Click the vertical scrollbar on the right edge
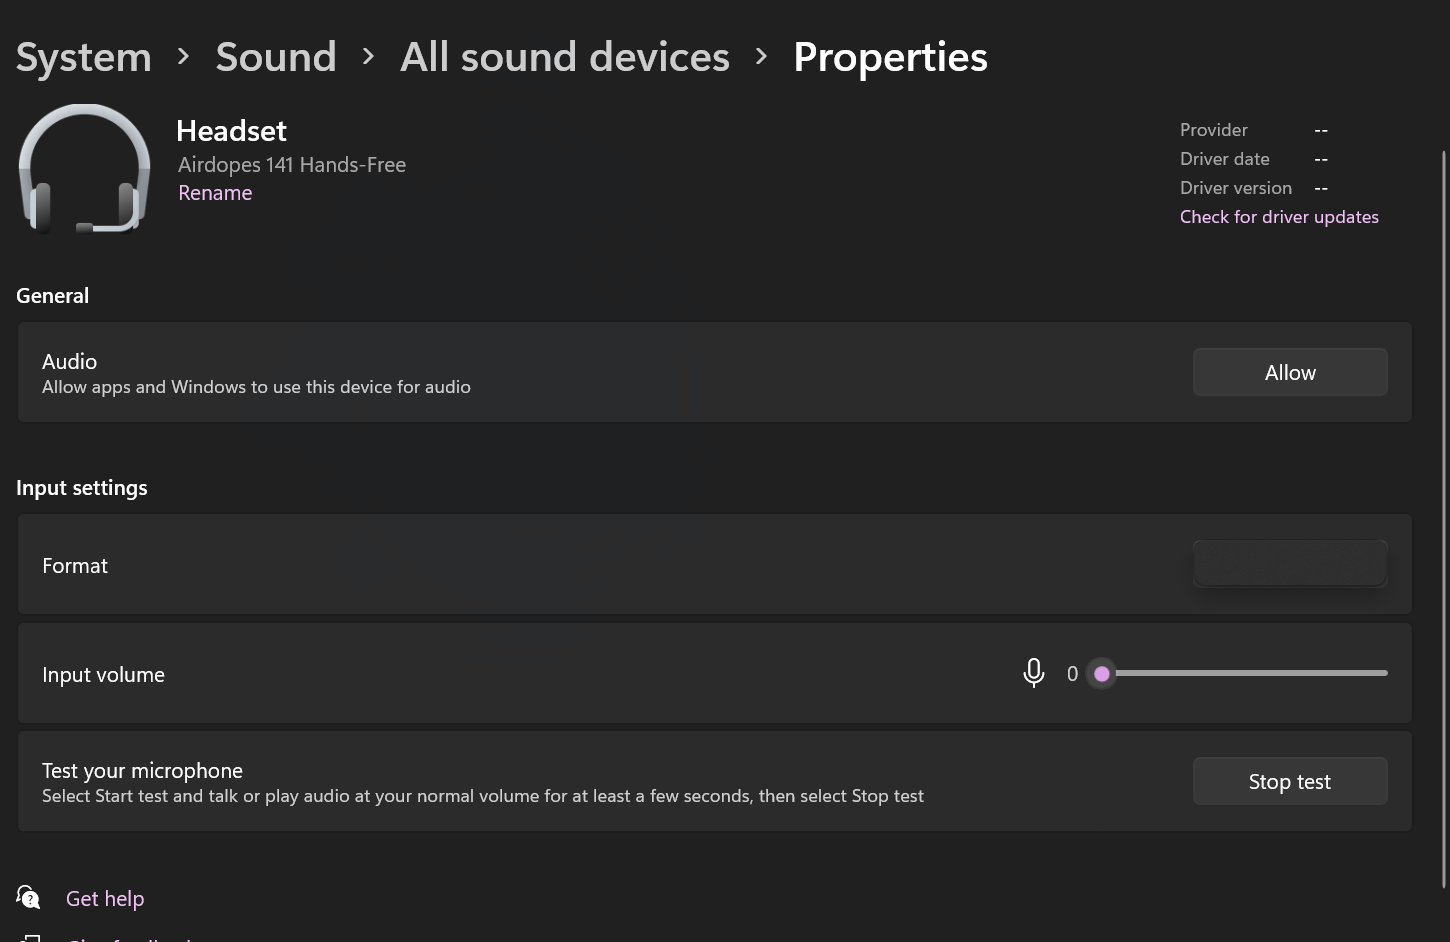1450x942 pixels. tap(1443, 500)
